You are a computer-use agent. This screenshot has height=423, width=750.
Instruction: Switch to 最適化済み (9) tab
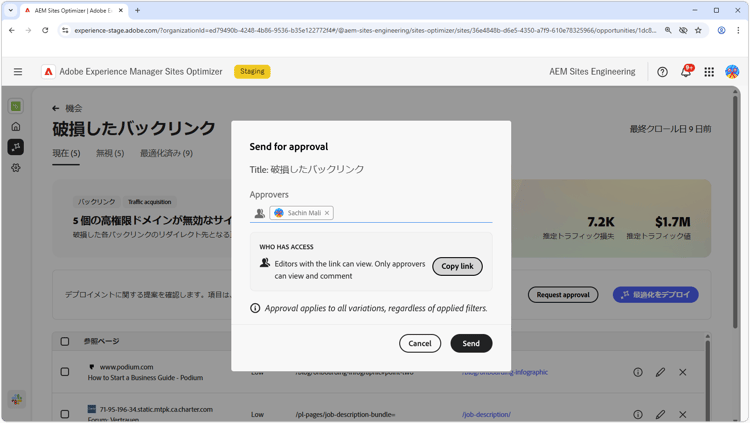click(166, 153)
